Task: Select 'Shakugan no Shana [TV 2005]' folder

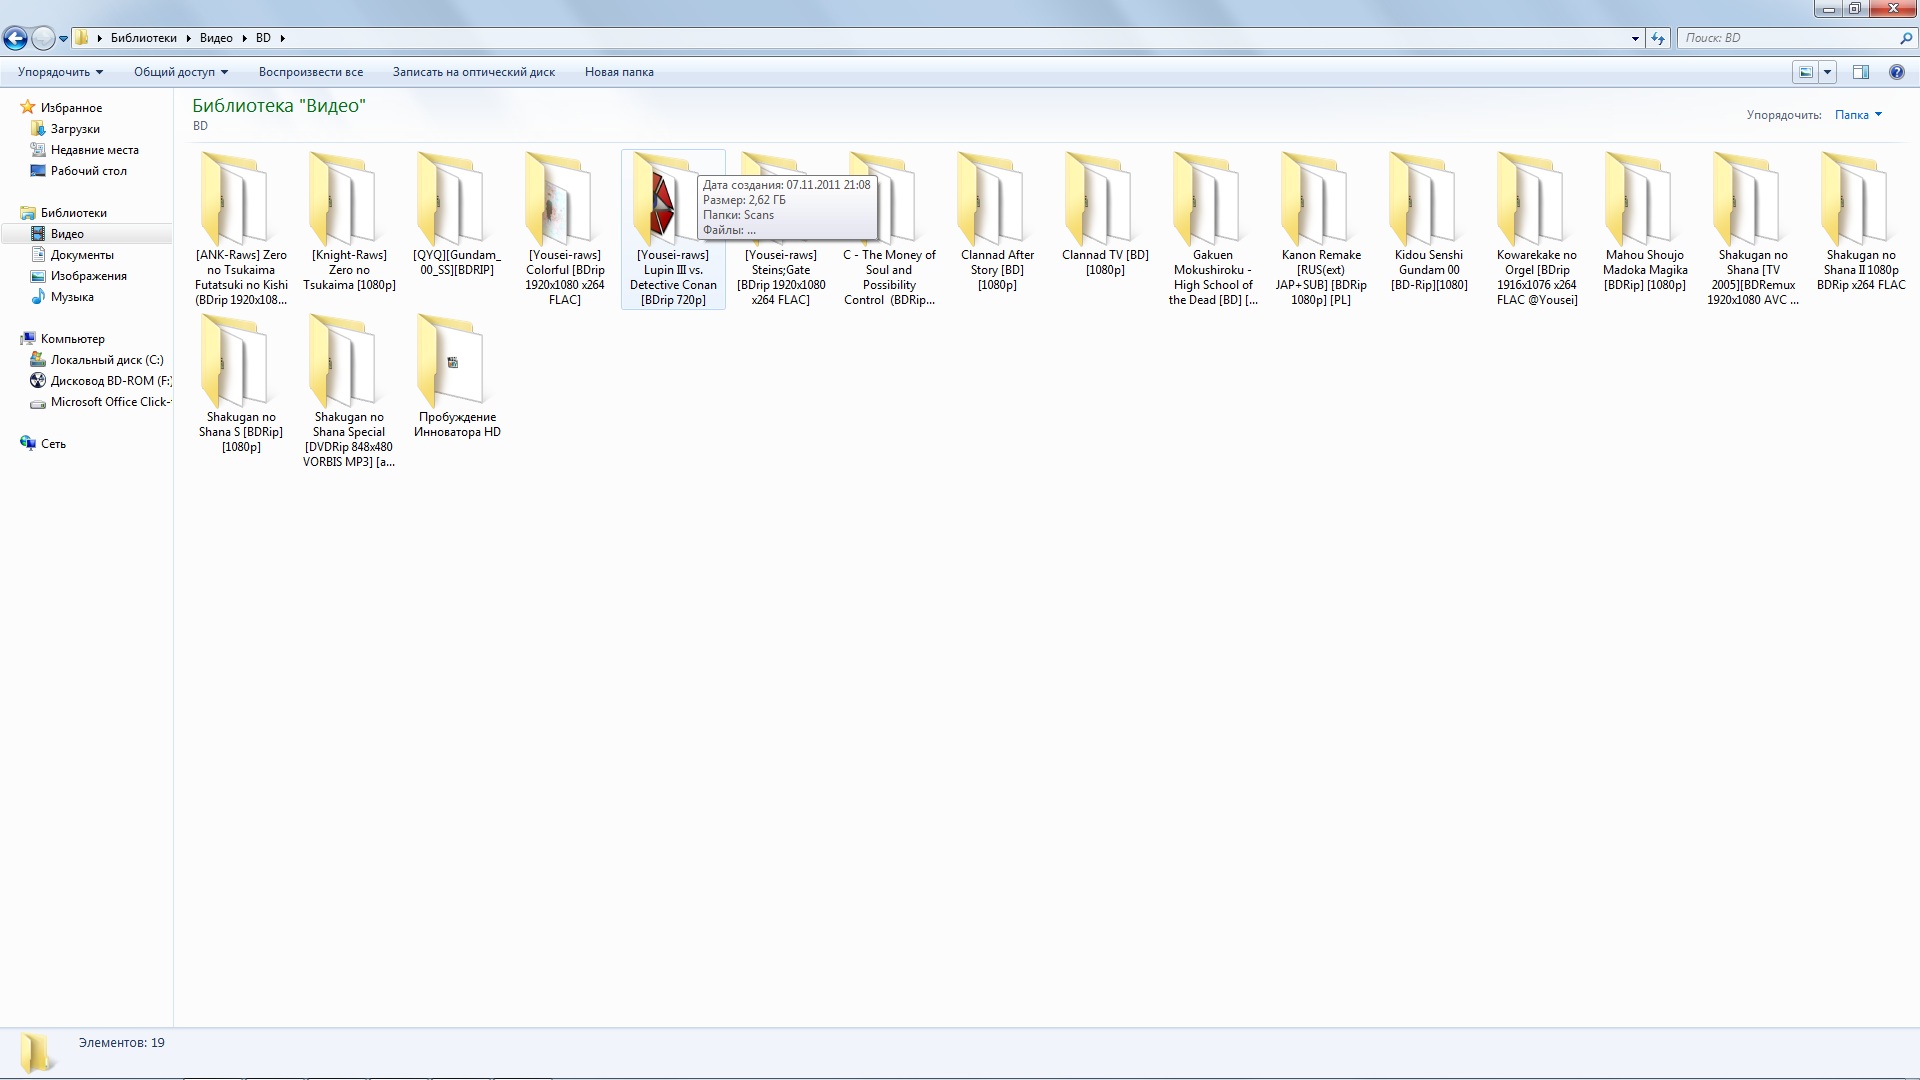Action: click(x=1753, y=229)
